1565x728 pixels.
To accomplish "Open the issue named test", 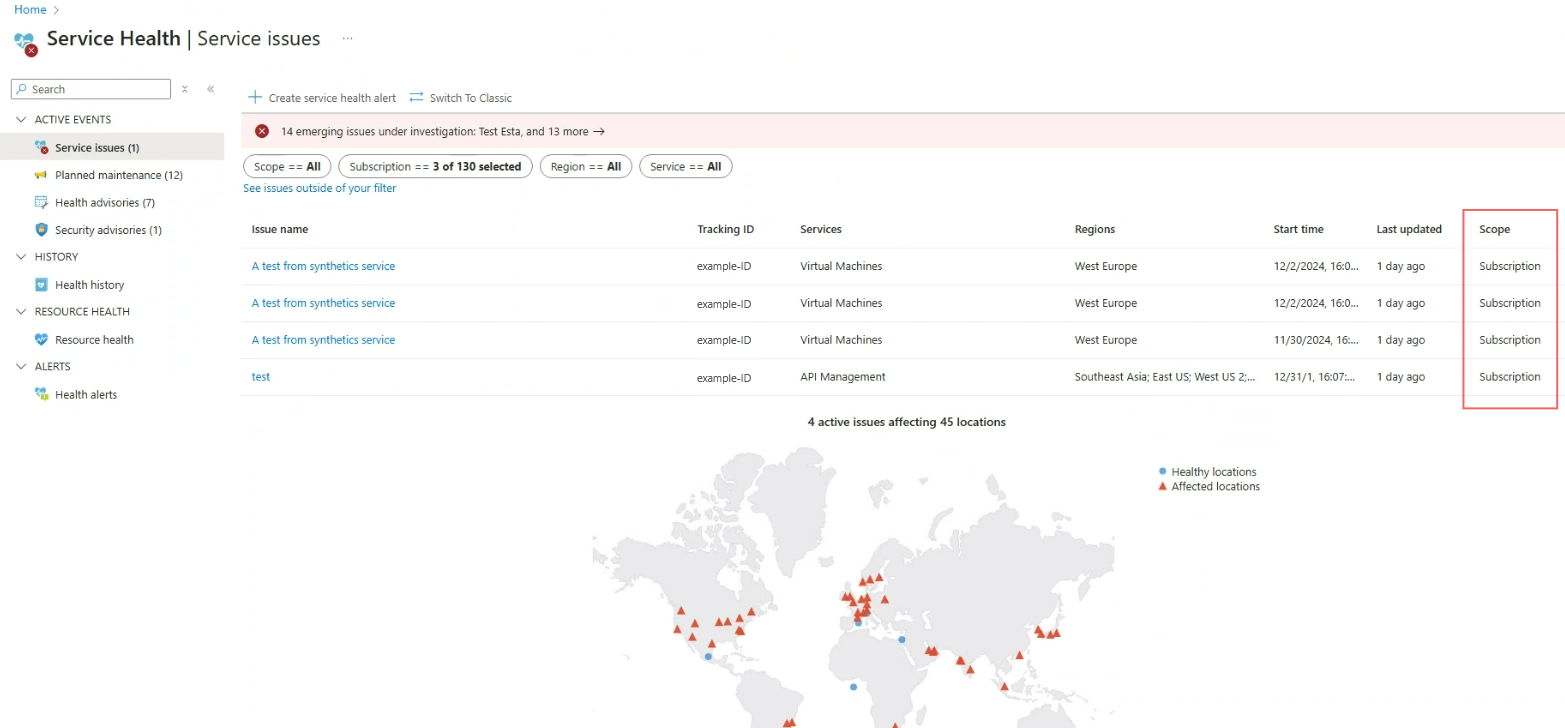I will point(260,377).
